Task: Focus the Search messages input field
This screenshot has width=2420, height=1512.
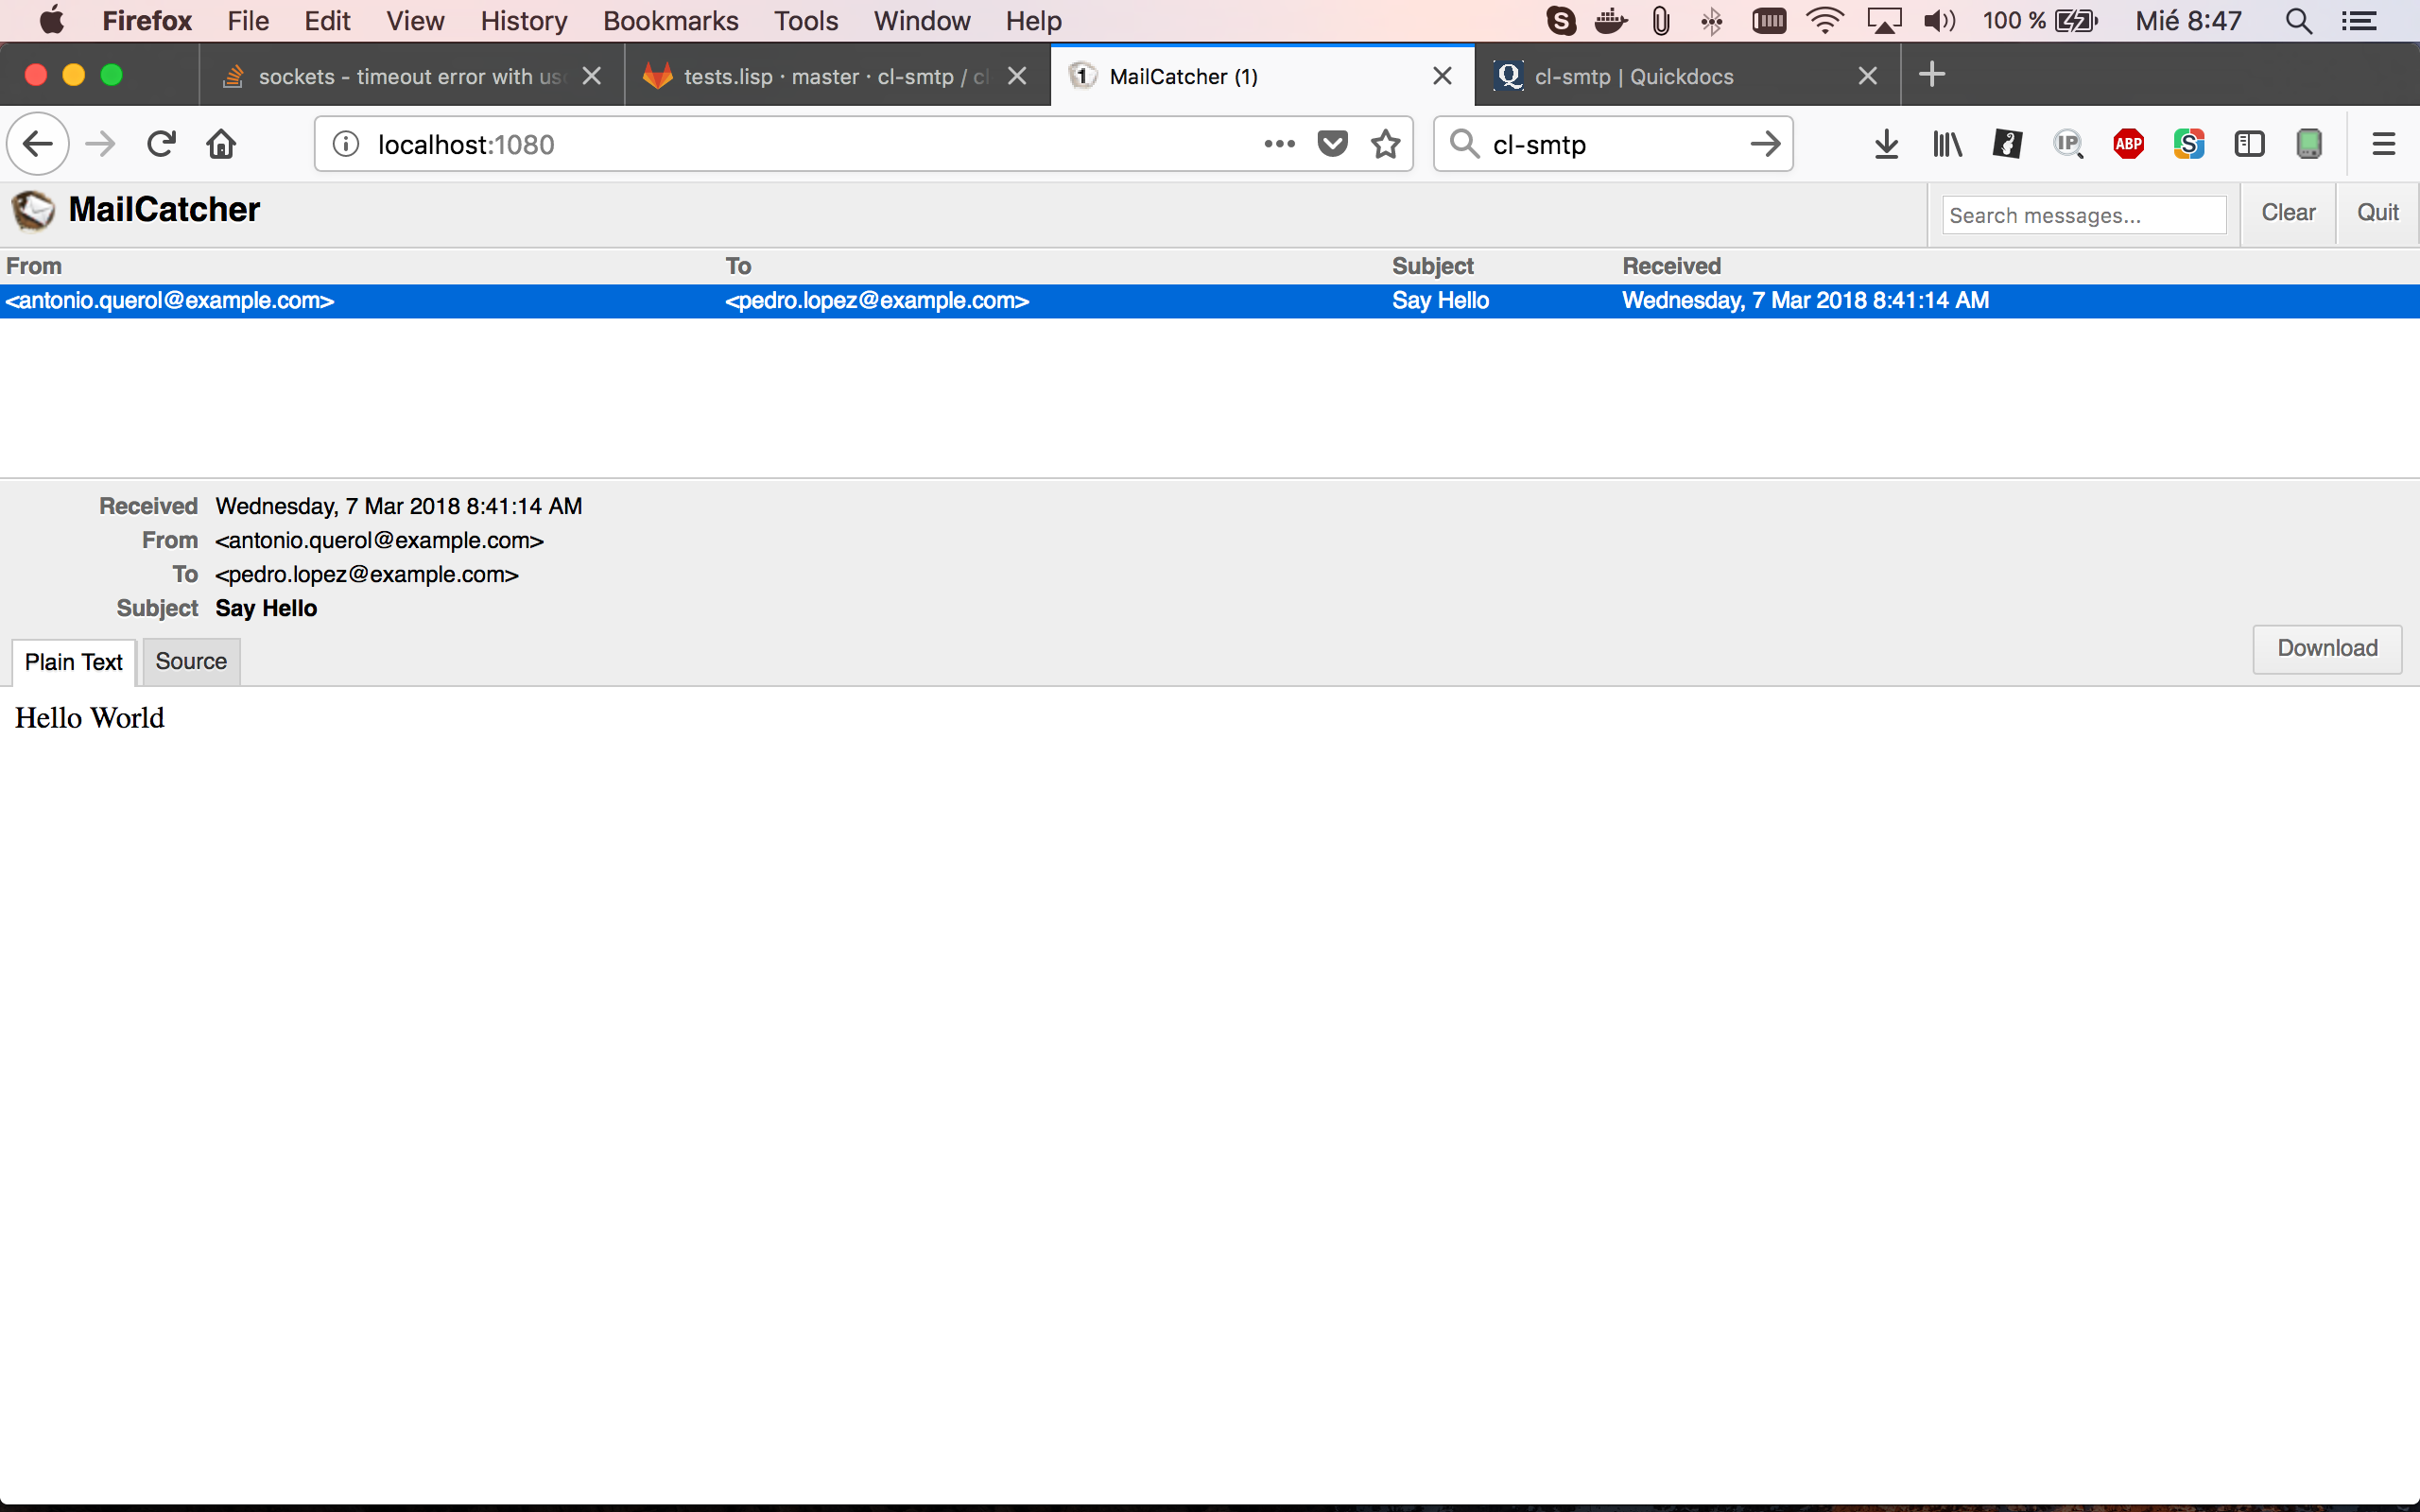Action: (x=2083, y=215)
